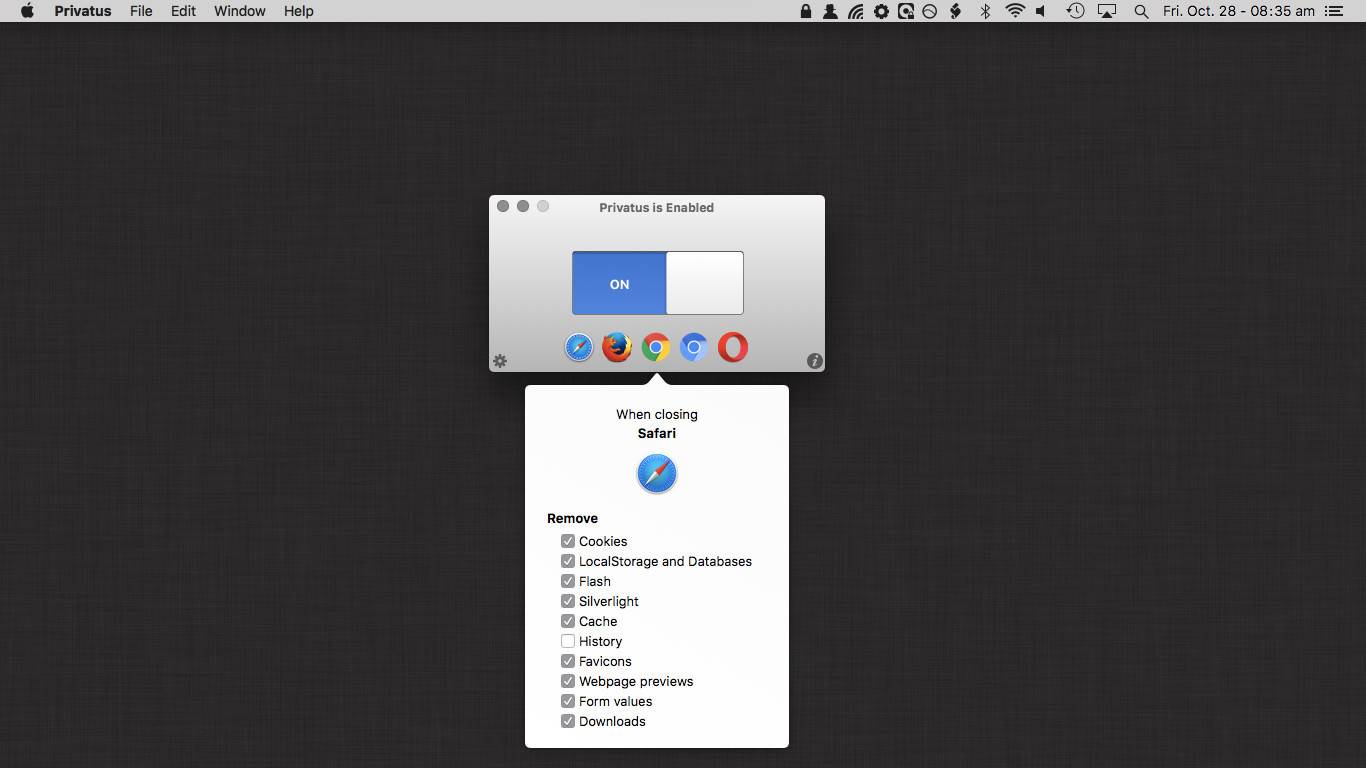1366x768 pixels.
Task: Click the hard disk menu bar icon
Action: 906,11
